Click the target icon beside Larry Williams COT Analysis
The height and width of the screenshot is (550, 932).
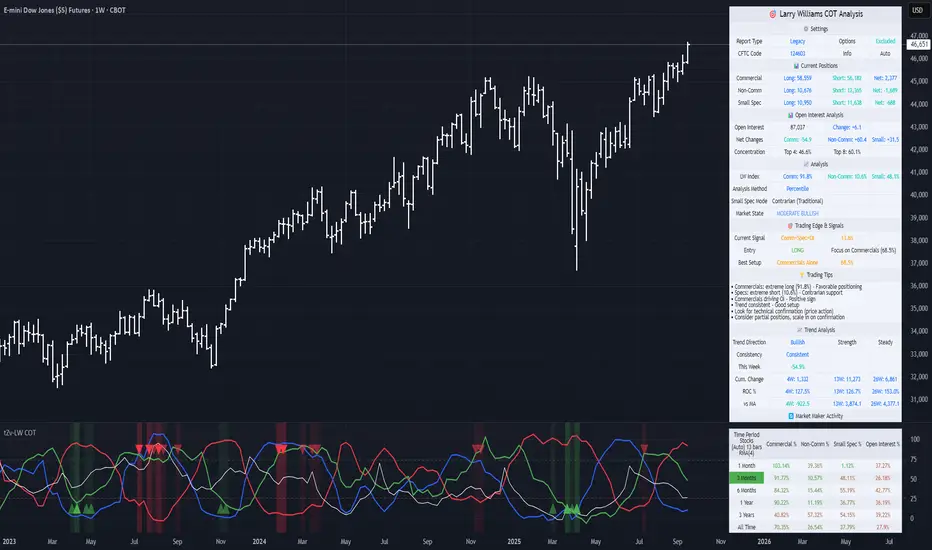[772, 14]
